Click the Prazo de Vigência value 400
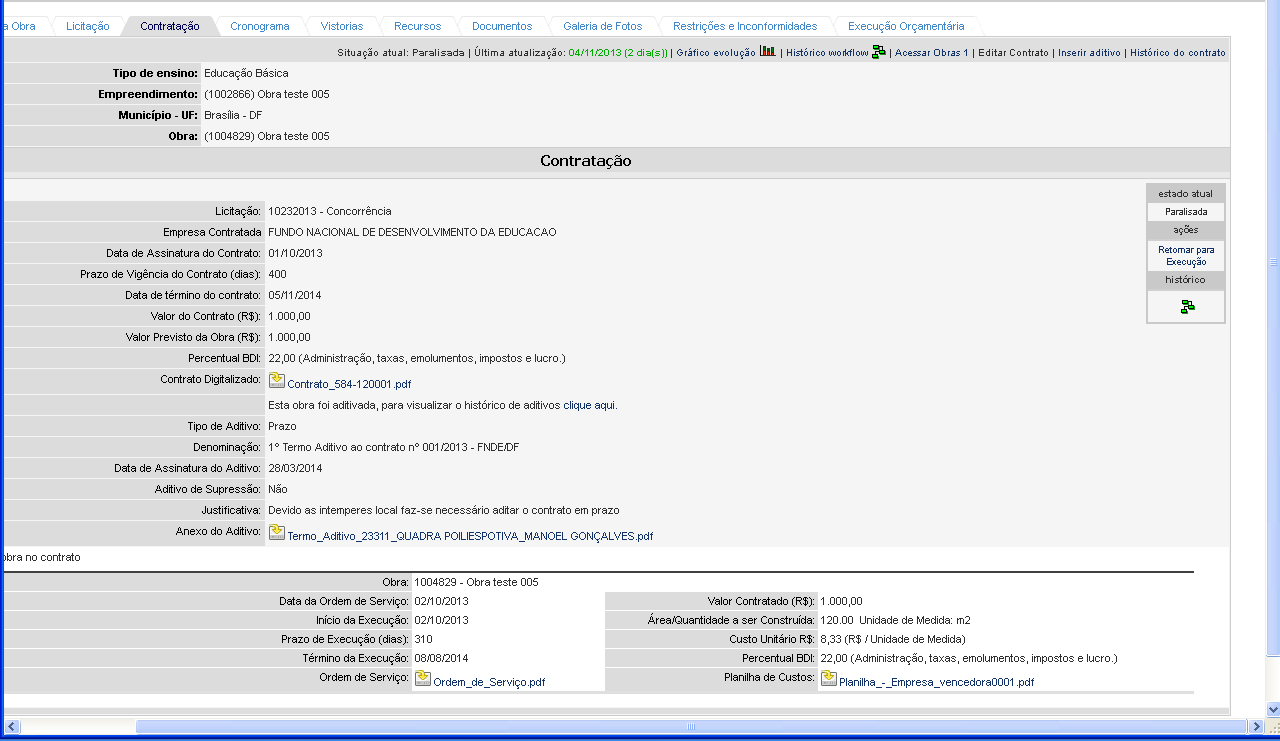 coord(277,274)
